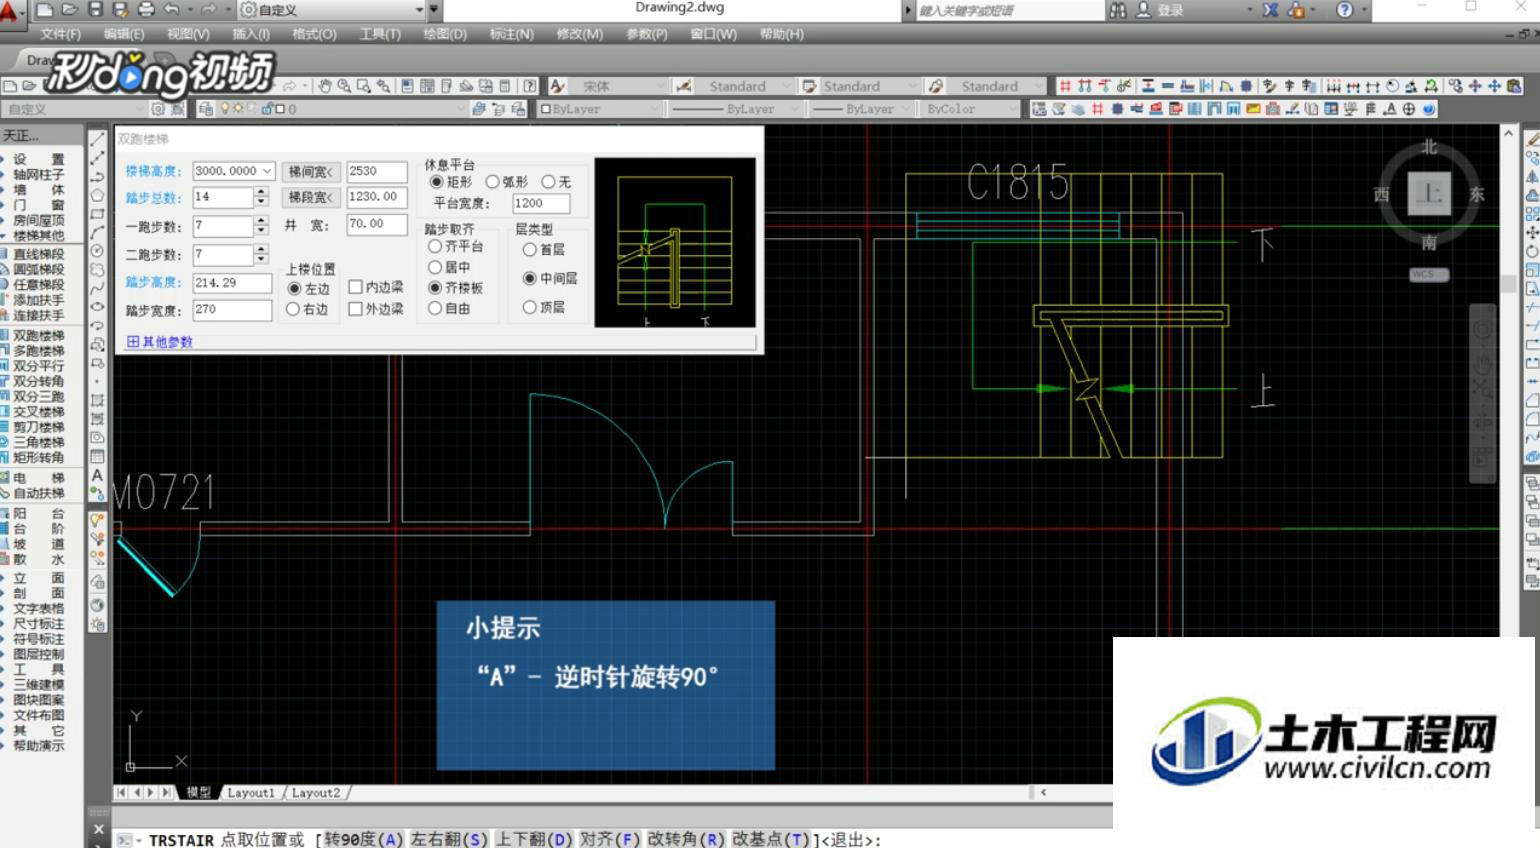Click the binoculars search icon

click(x=1118, y=9)
